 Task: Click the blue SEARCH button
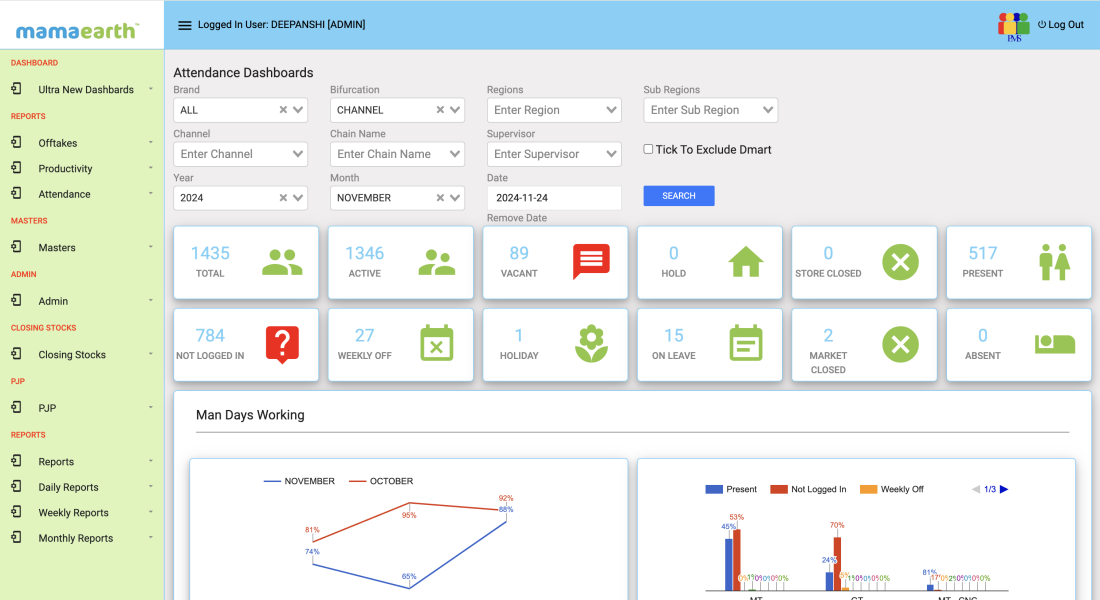click(x=679, y=196)
